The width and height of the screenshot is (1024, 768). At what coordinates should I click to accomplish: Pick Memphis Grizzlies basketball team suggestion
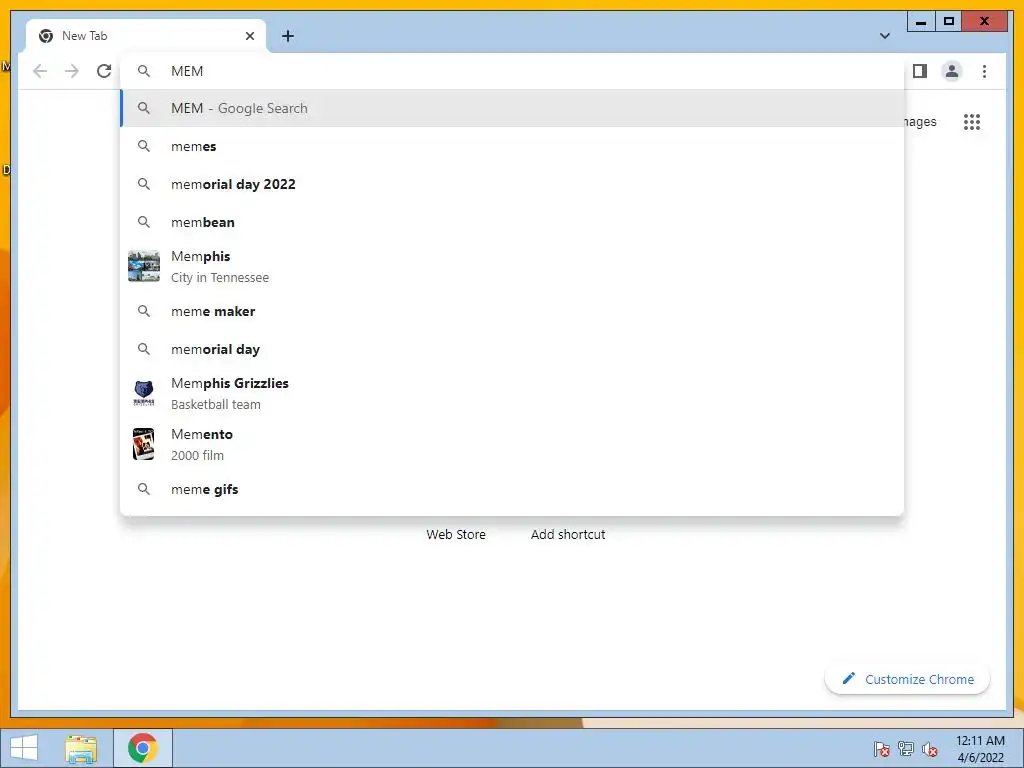(x=513, y=393)
